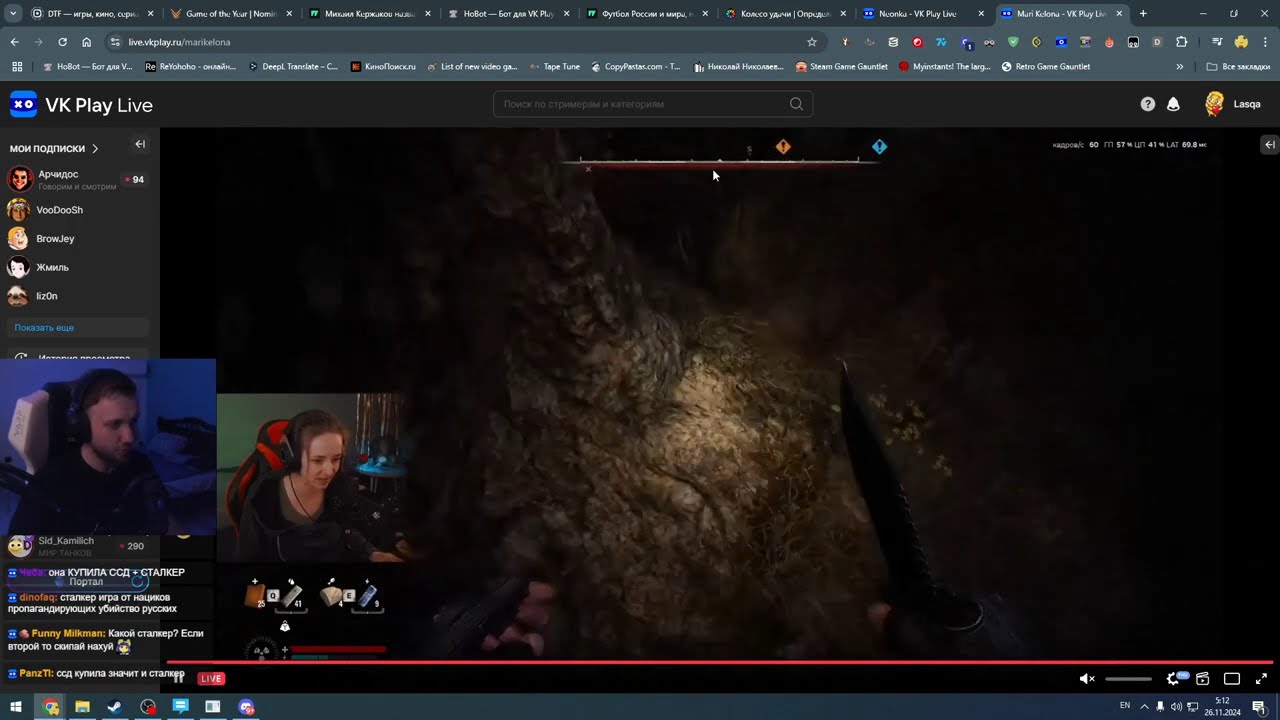Open the VK Play Live home logo
Viewport: 1280px width, 720px height.
(81, 105)
